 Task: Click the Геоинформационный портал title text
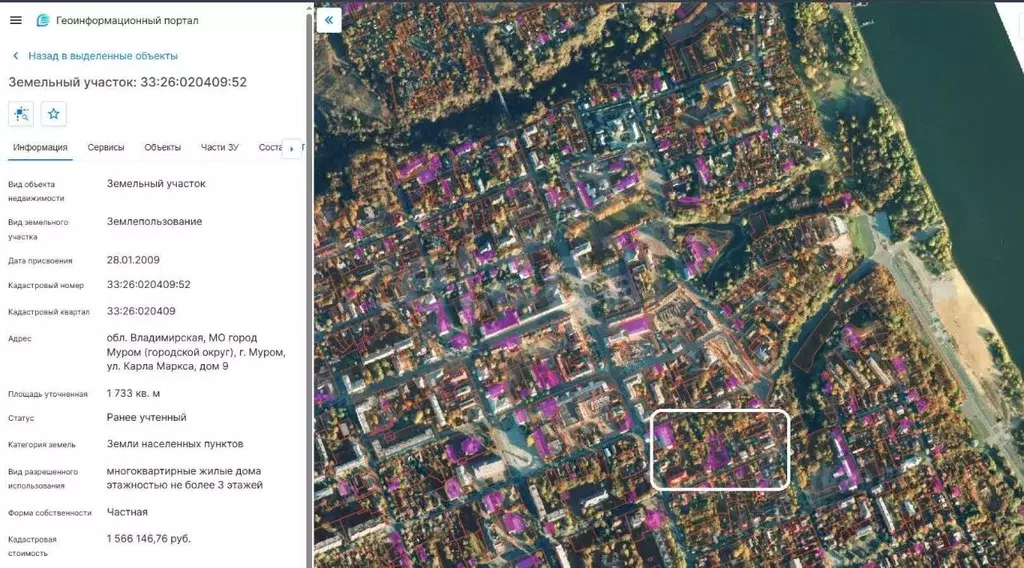click(x=127, y=20)
